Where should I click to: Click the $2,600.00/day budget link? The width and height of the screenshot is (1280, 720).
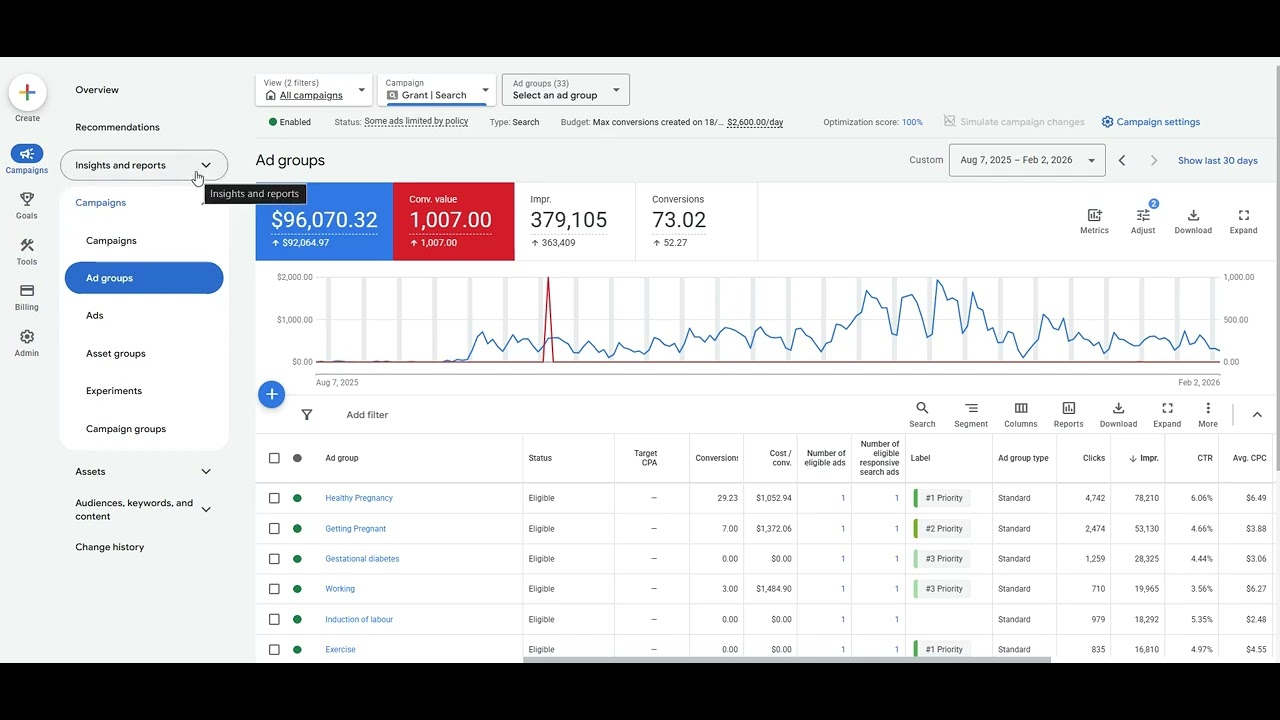[x=755, y=122]
